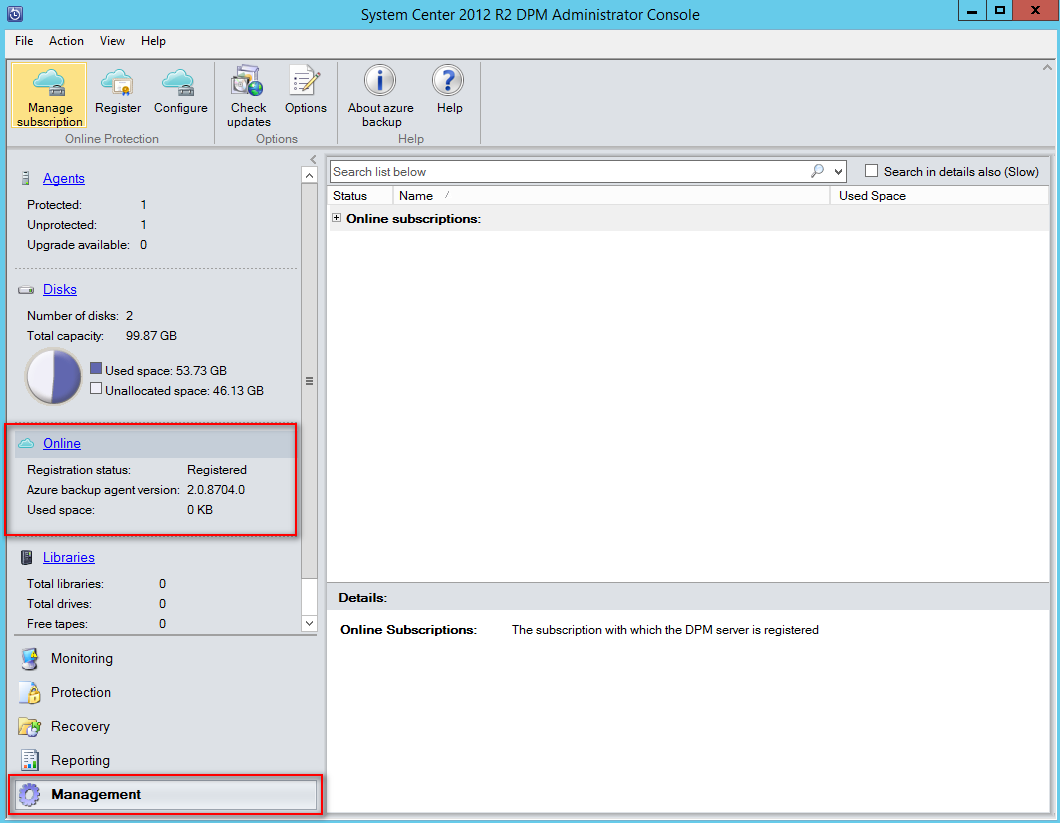Click the DPM app icon in title bar
1060x823 pixels.
click(x=15, y=14)
